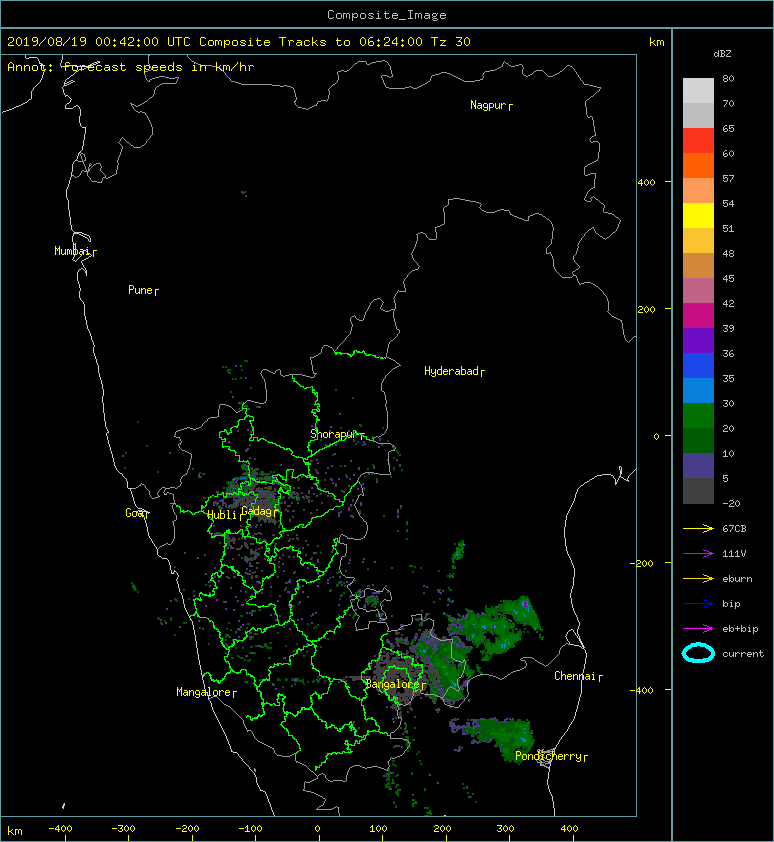This screenshot has height=842, width=774.
Task: Click the Gadag city label
Action: [257, 511]
